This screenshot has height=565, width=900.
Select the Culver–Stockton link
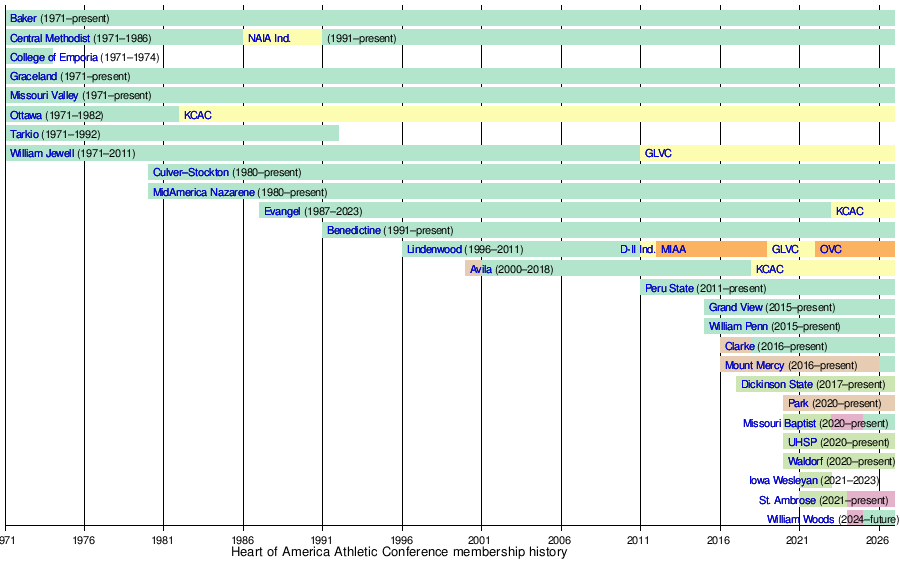pyautogui.click(x=191, y=172)
